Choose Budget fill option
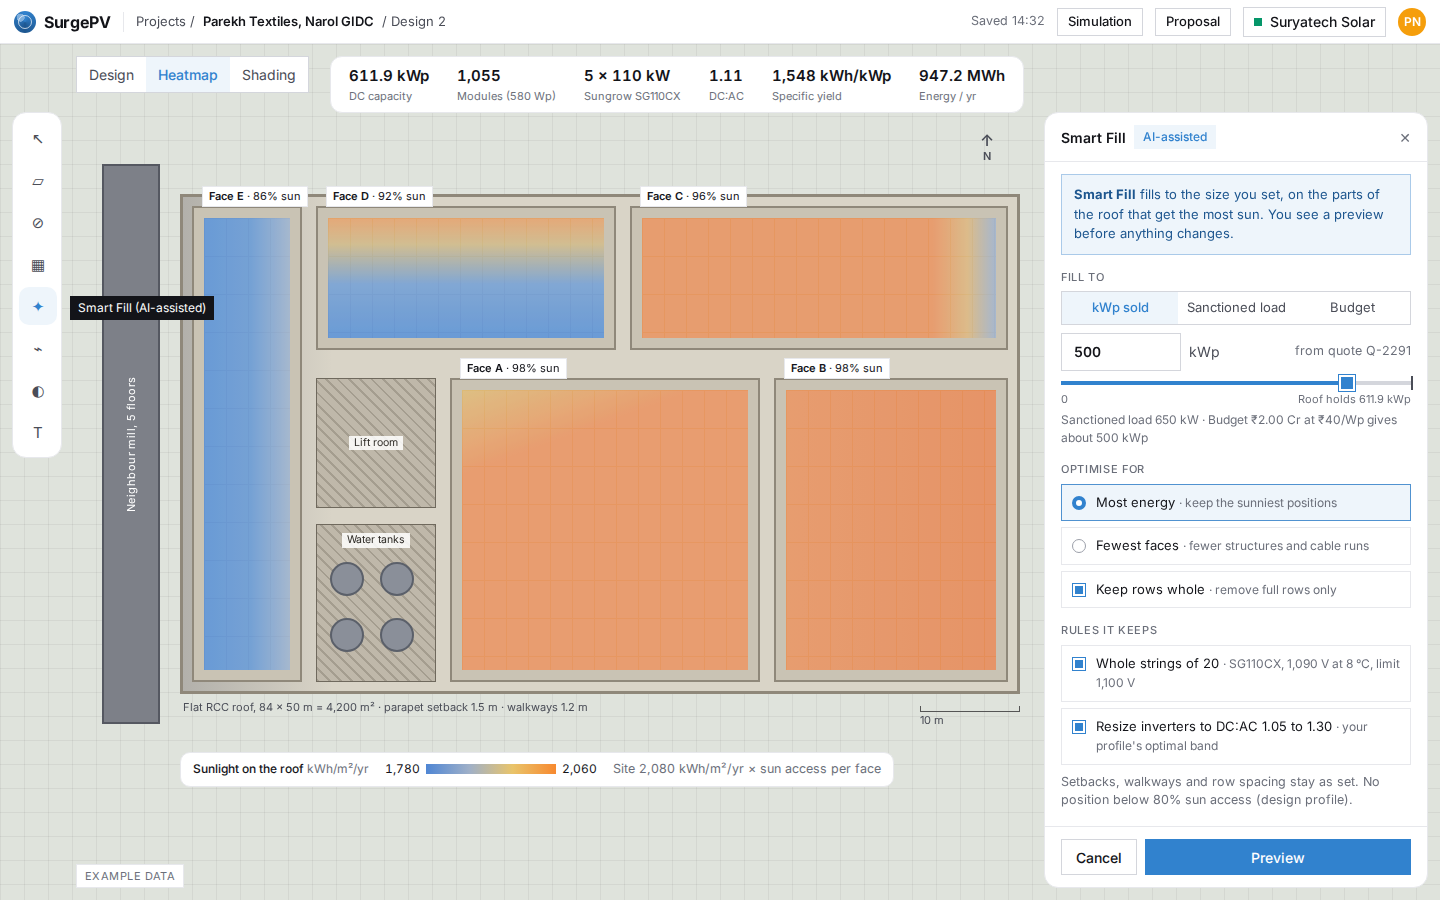This screenshot has height=900, width=1440. (1352, 308)
